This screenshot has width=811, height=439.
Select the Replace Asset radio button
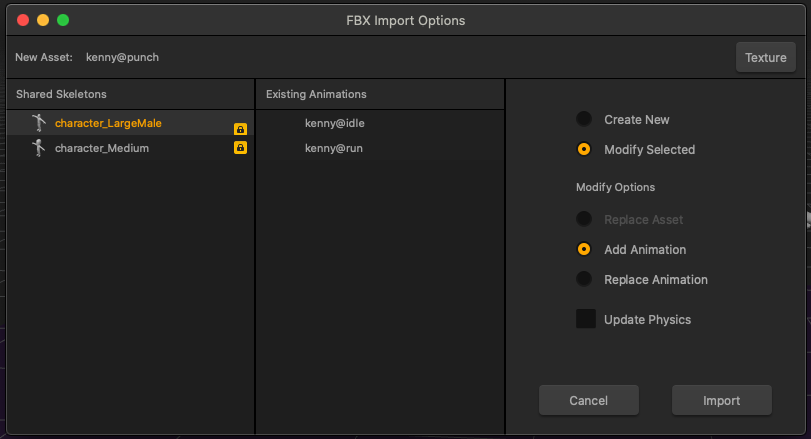(x=584, y=219)
